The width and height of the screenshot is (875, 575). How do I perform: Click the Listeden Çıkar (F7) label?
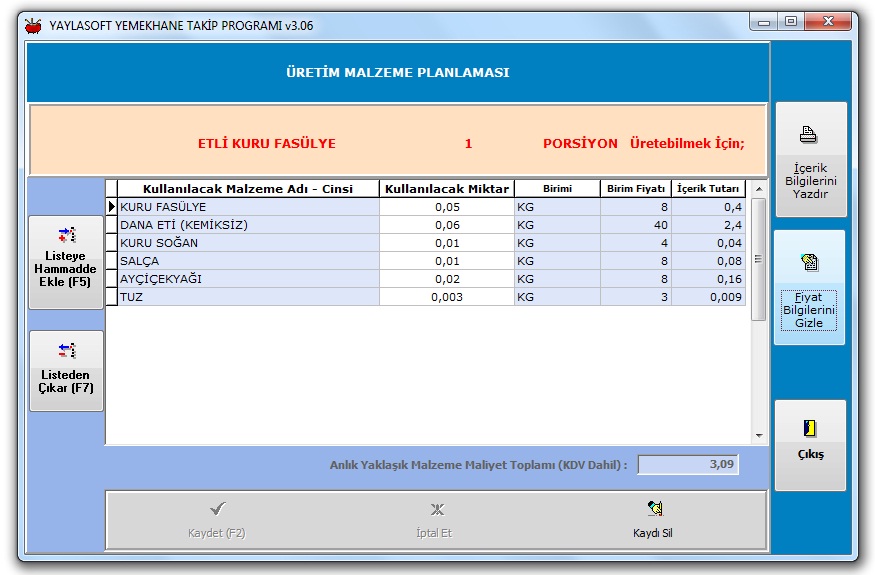(x=66, y=381)
